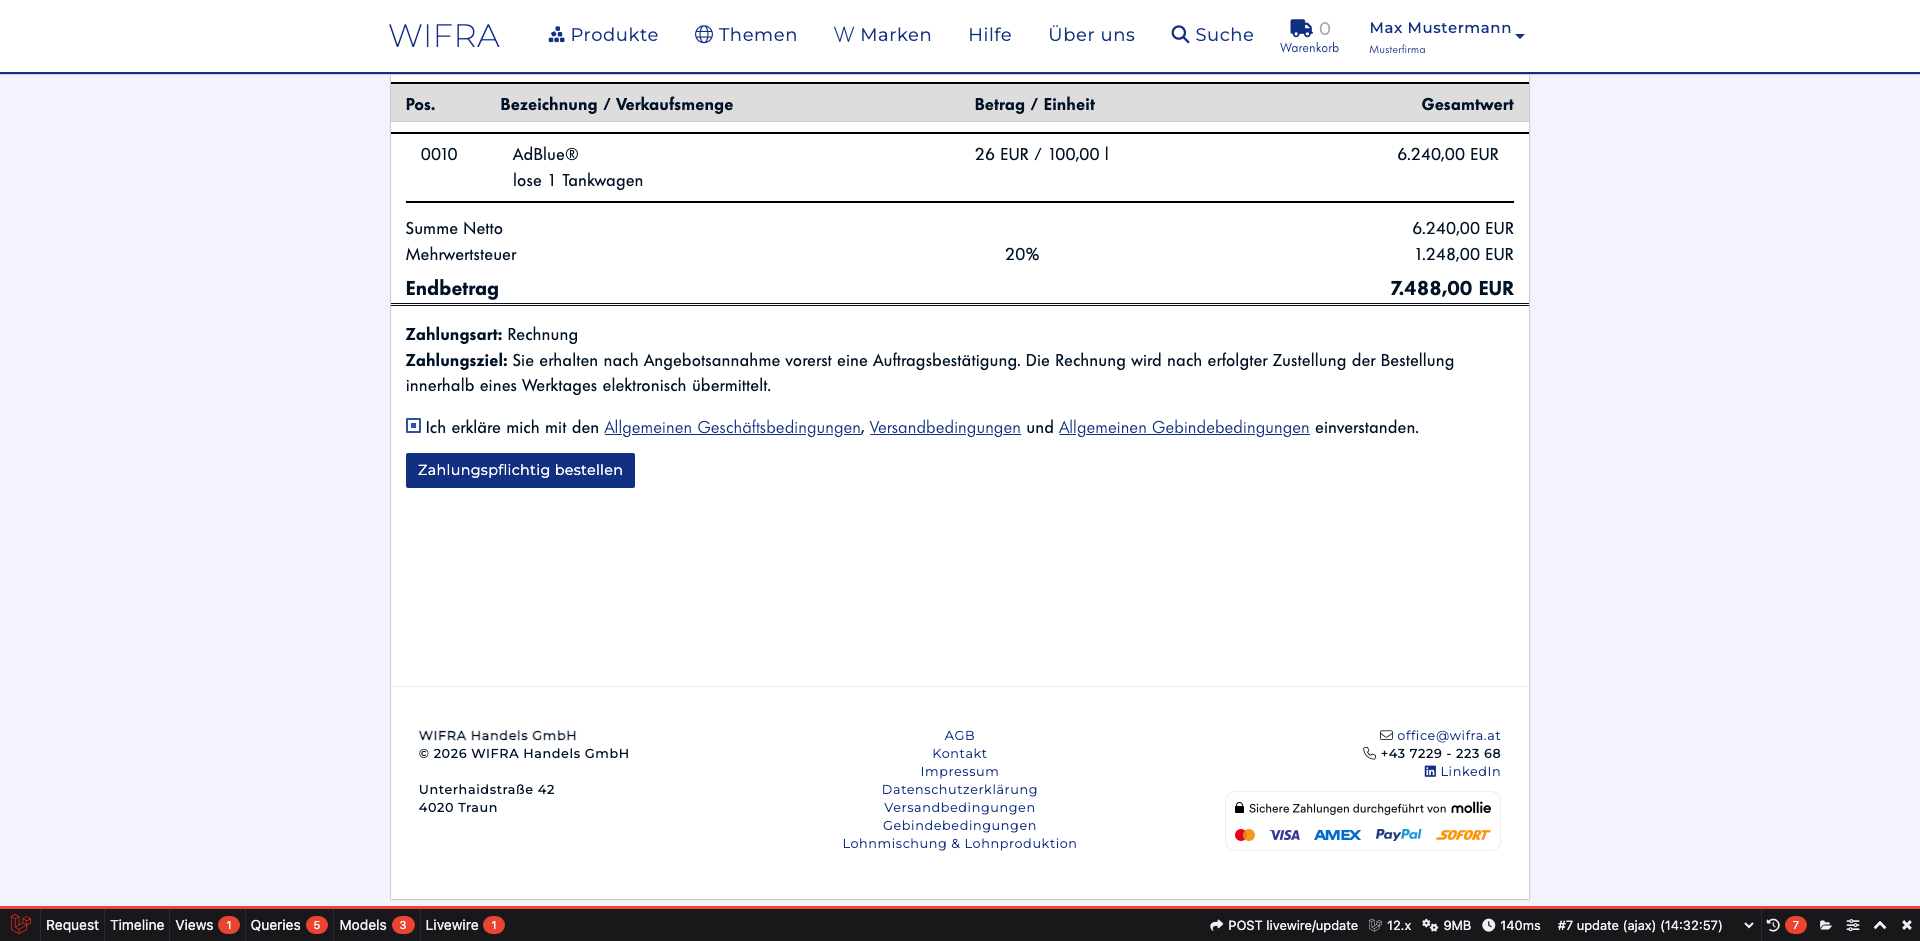Expand the request selector chevron in debugbar
This screenshot has height=941, width=1920.
point(1749,925)
